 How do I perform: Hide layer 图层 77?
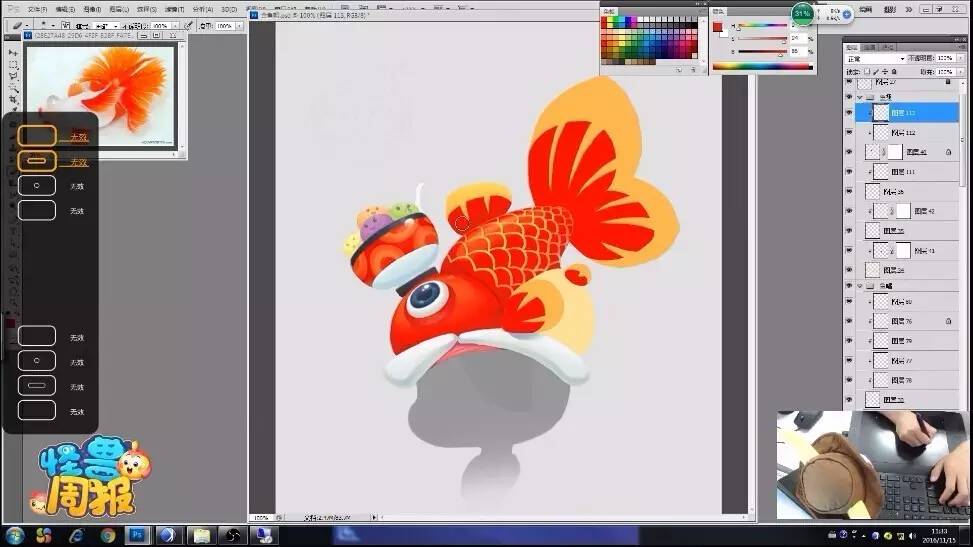point(850,361)
